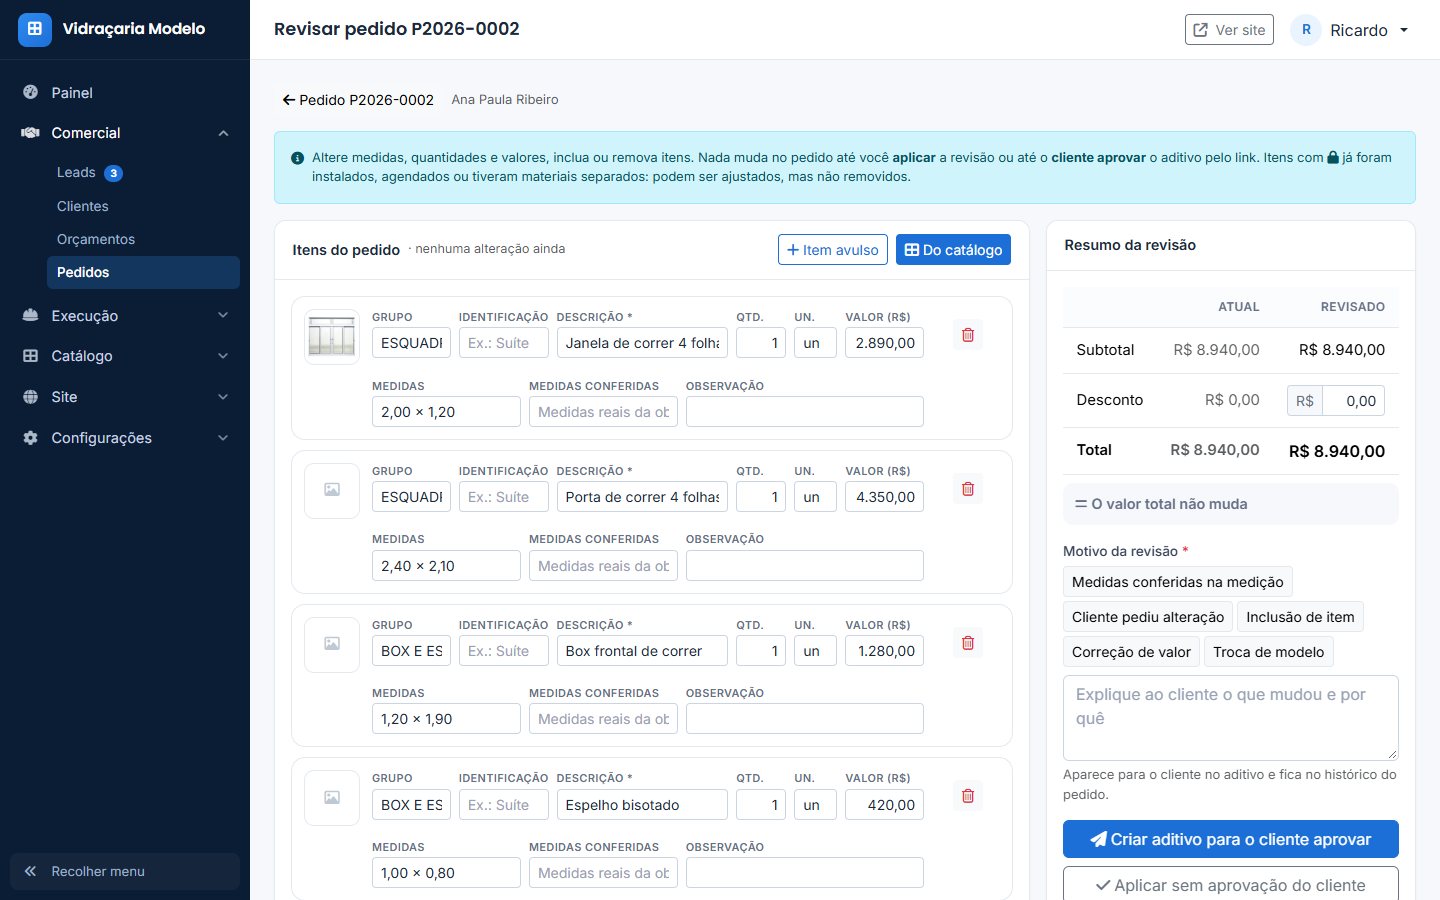Choose the Inclusão de item reason

coord(1300,617)
